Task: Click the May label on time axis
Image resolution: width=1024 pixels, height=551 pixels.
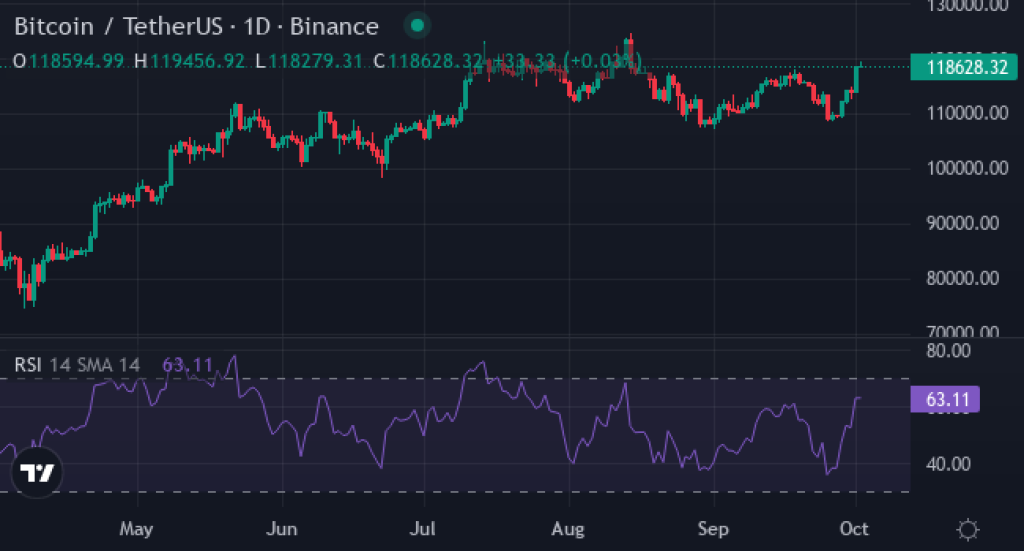Action: point(136,528)
